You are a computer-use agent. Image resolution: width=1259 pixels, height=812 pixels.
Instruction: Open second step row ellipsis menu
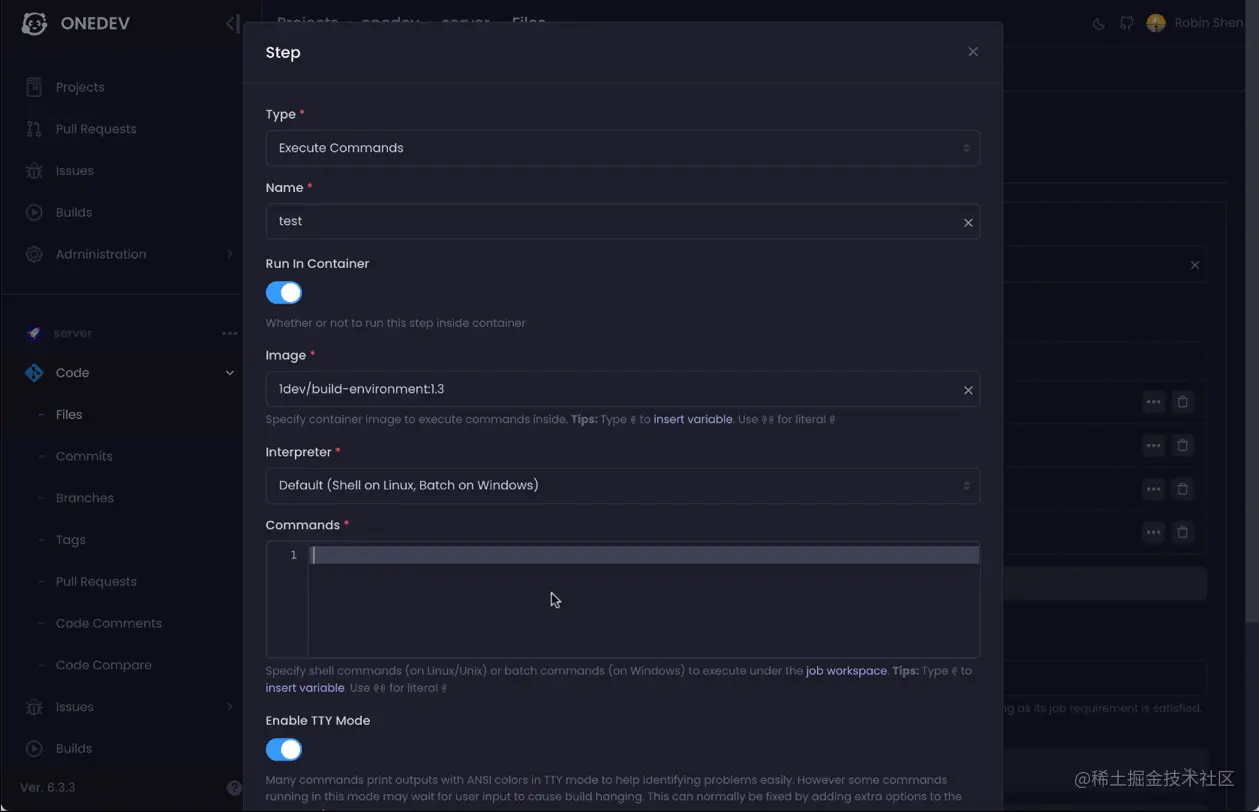[x=1153, y=445]
